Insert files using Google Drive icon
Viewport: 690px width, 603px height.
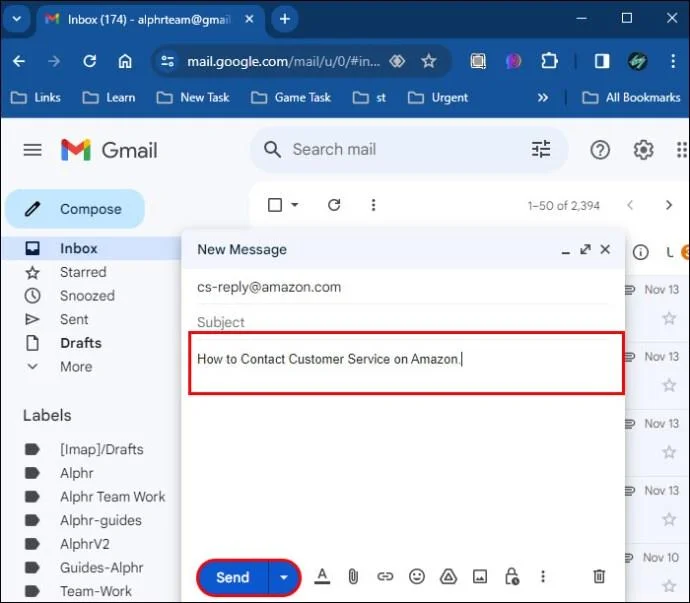[448, 577]
